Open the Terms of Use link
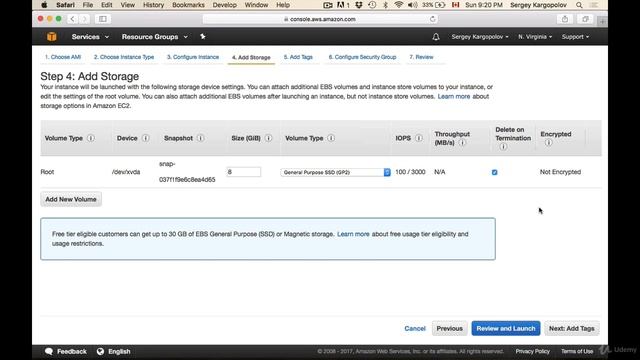 (x=577, y=351)
